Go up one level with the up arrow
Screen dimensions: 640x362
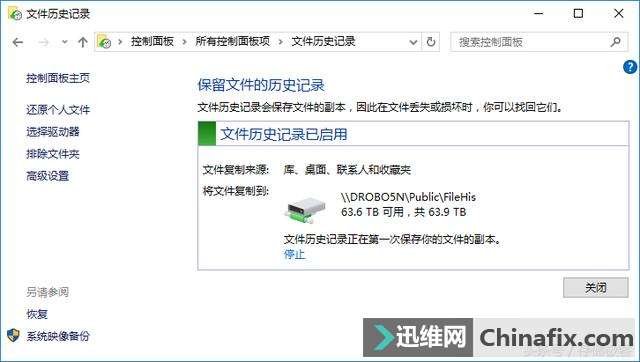point(83,42)
